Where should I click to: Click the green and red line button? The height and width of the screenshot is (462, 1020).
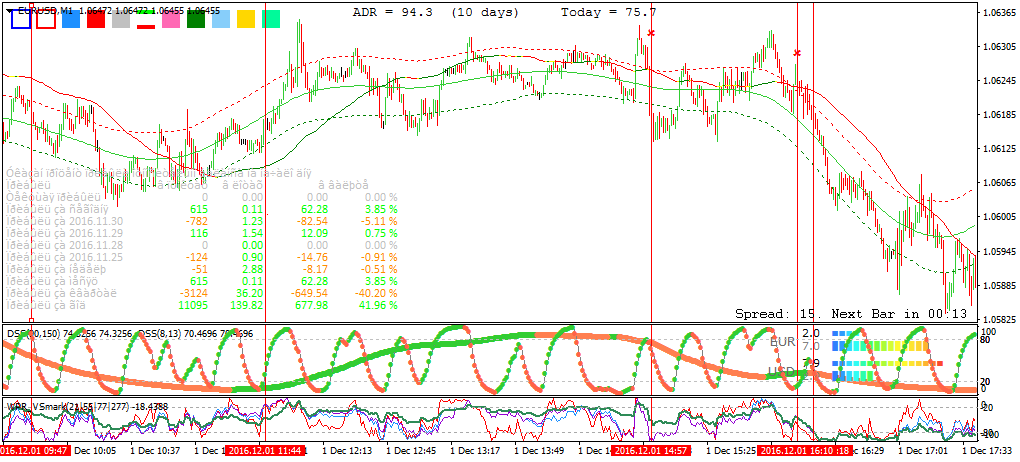146,20
